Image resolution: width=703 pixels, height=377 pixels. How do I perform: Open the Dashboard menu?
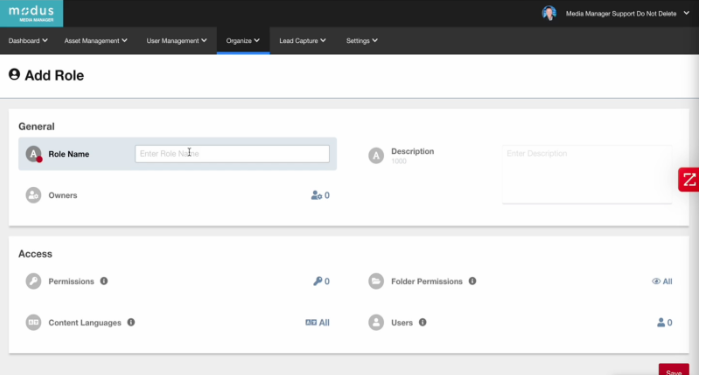28,40
